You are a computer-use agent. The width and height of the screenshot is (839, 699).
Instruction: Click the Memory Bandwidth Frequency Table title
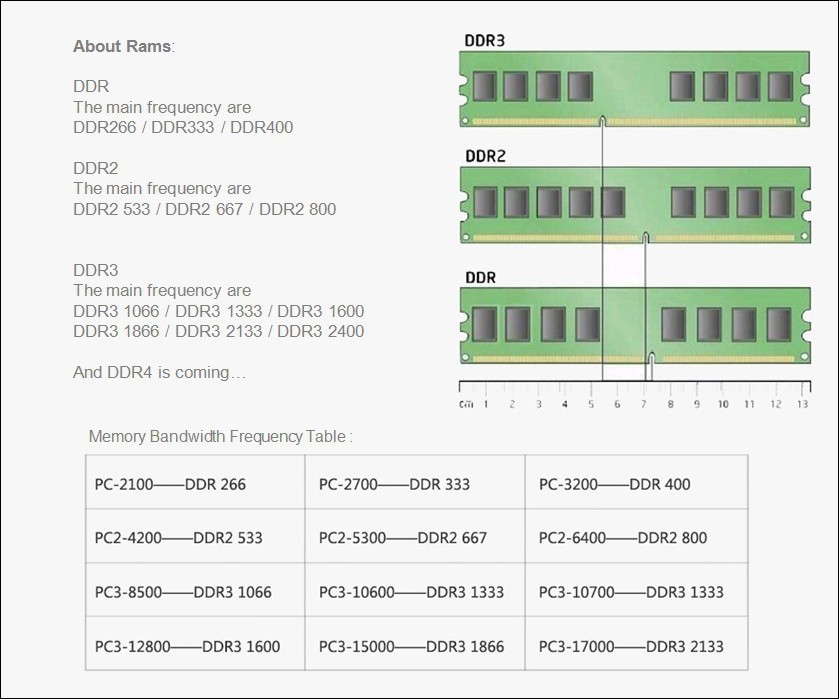[x=220, y=437]
